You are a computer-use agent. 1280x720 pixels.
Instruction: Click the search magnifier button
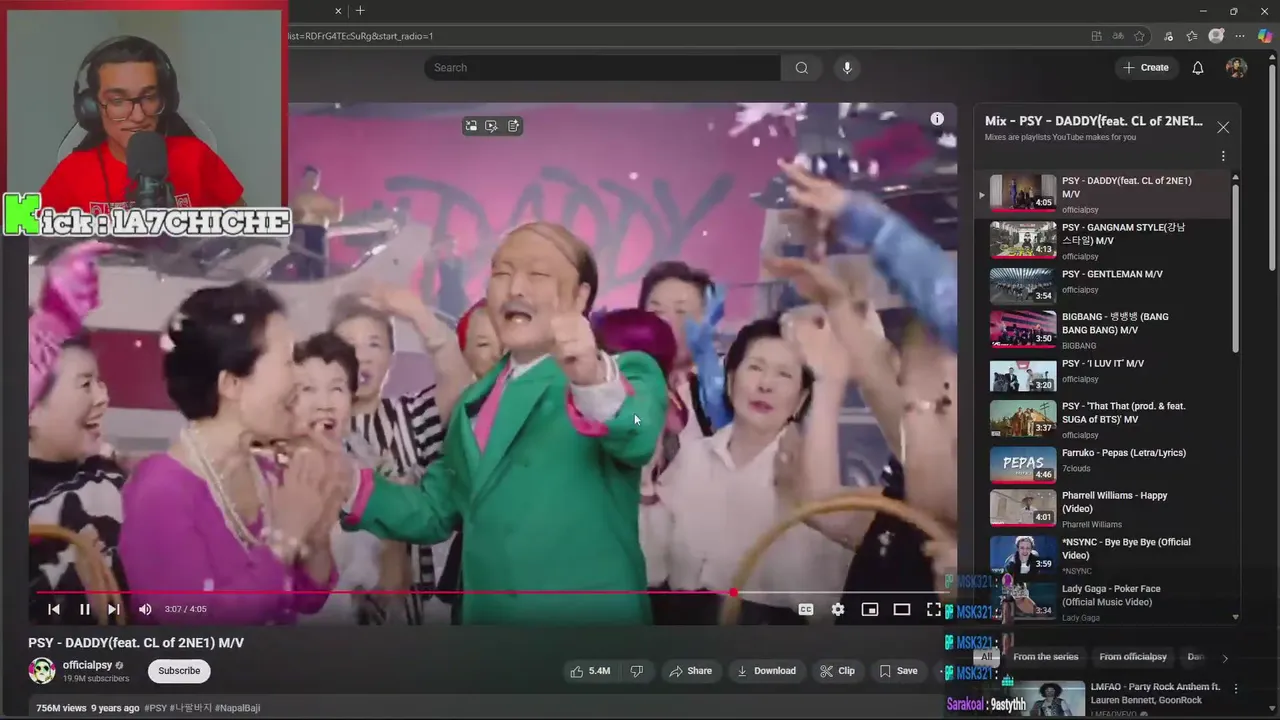click(802, 68)
